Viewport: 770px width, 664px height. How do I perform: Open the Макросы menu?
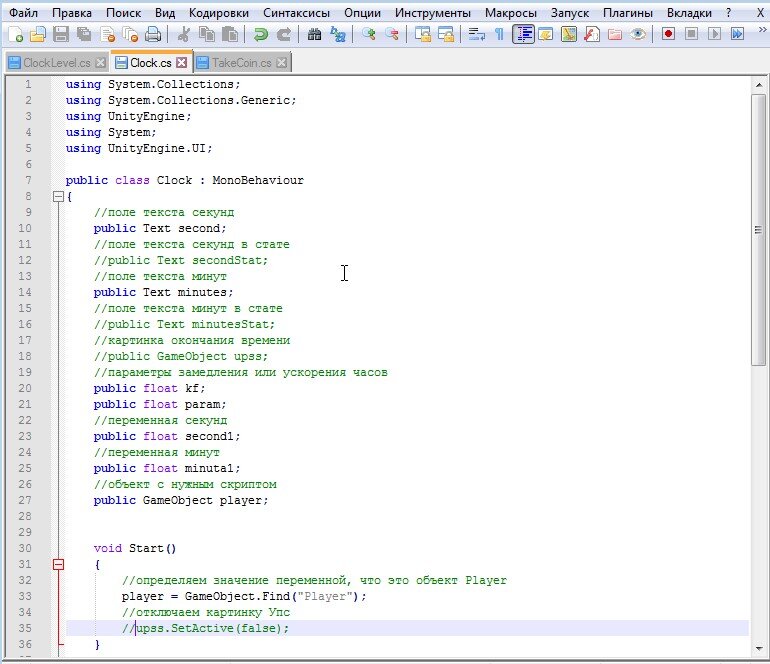point(511,13)
